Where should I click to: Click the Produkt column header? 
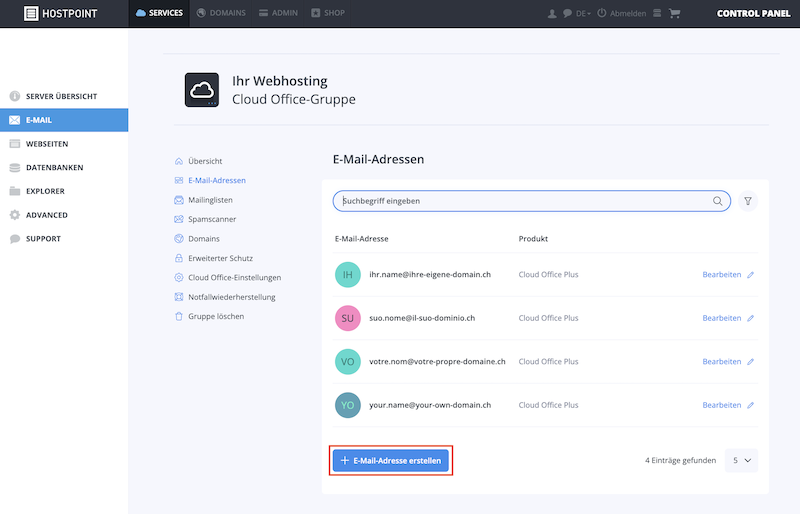click(x=533, y=238)
